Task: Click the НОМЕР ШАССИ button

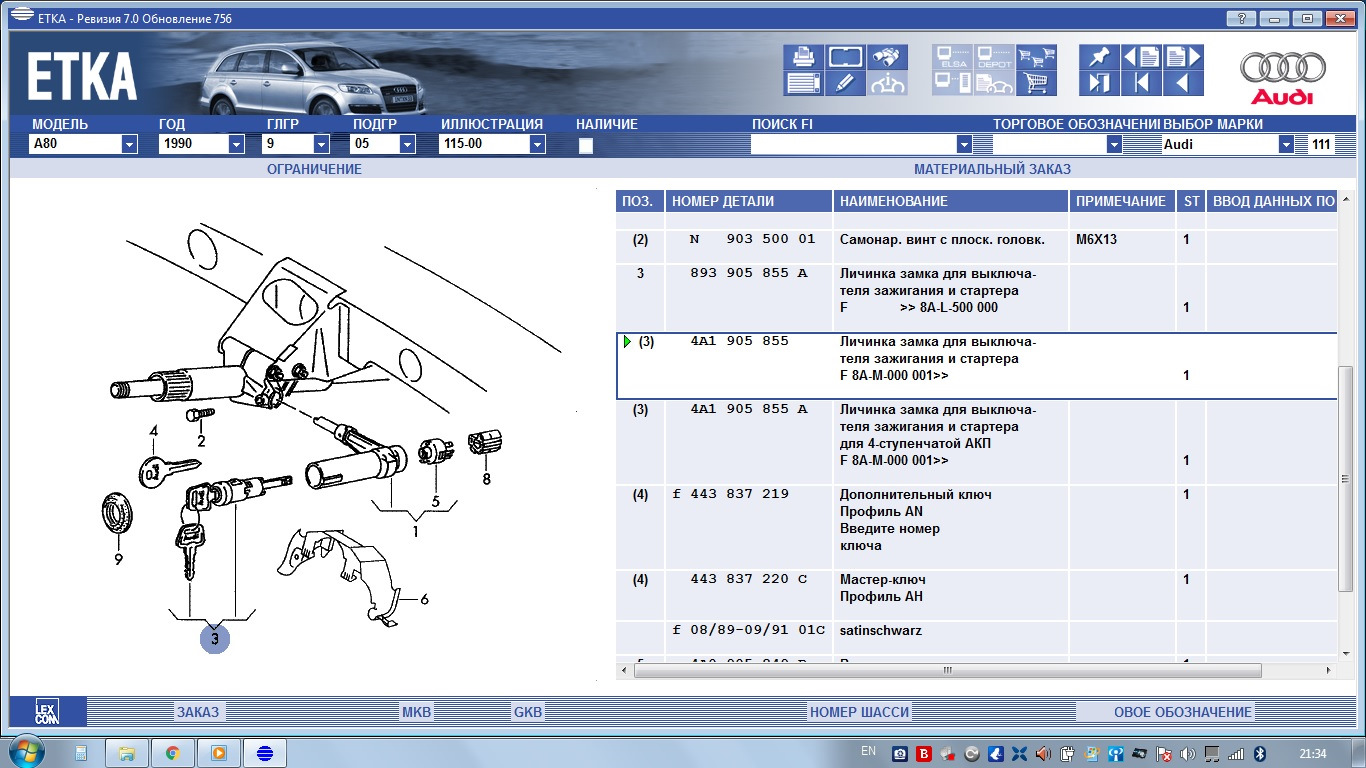Action: pyautogui.click(x=860, y=712)
